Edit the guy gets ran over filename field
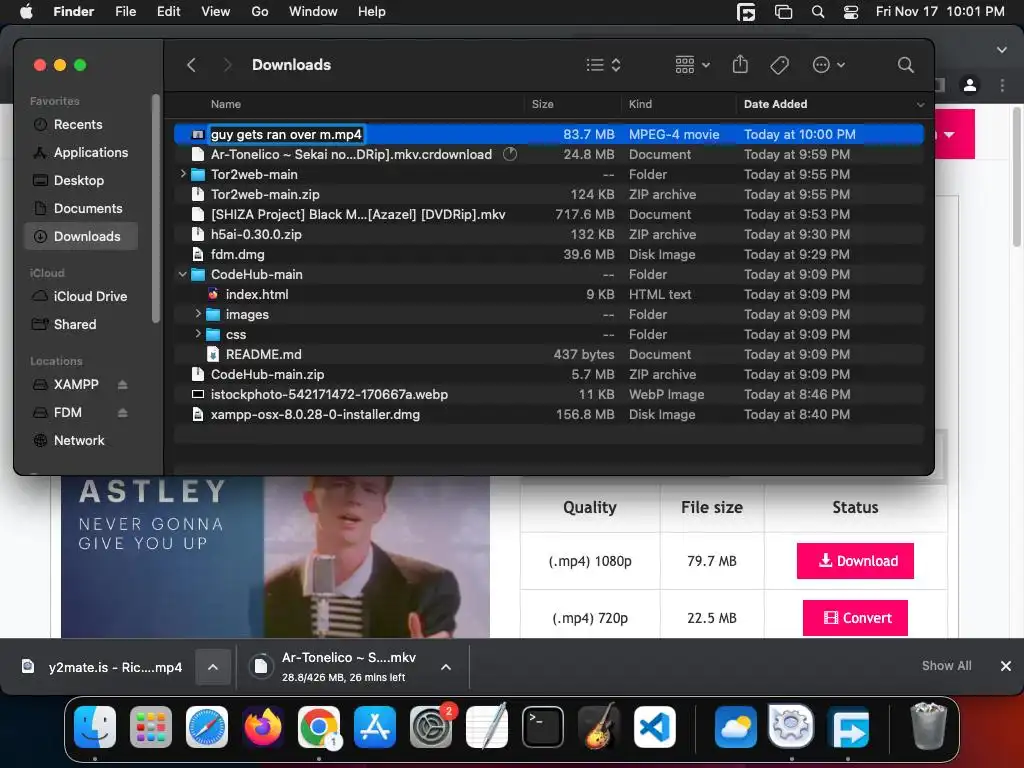 point(286,135)
